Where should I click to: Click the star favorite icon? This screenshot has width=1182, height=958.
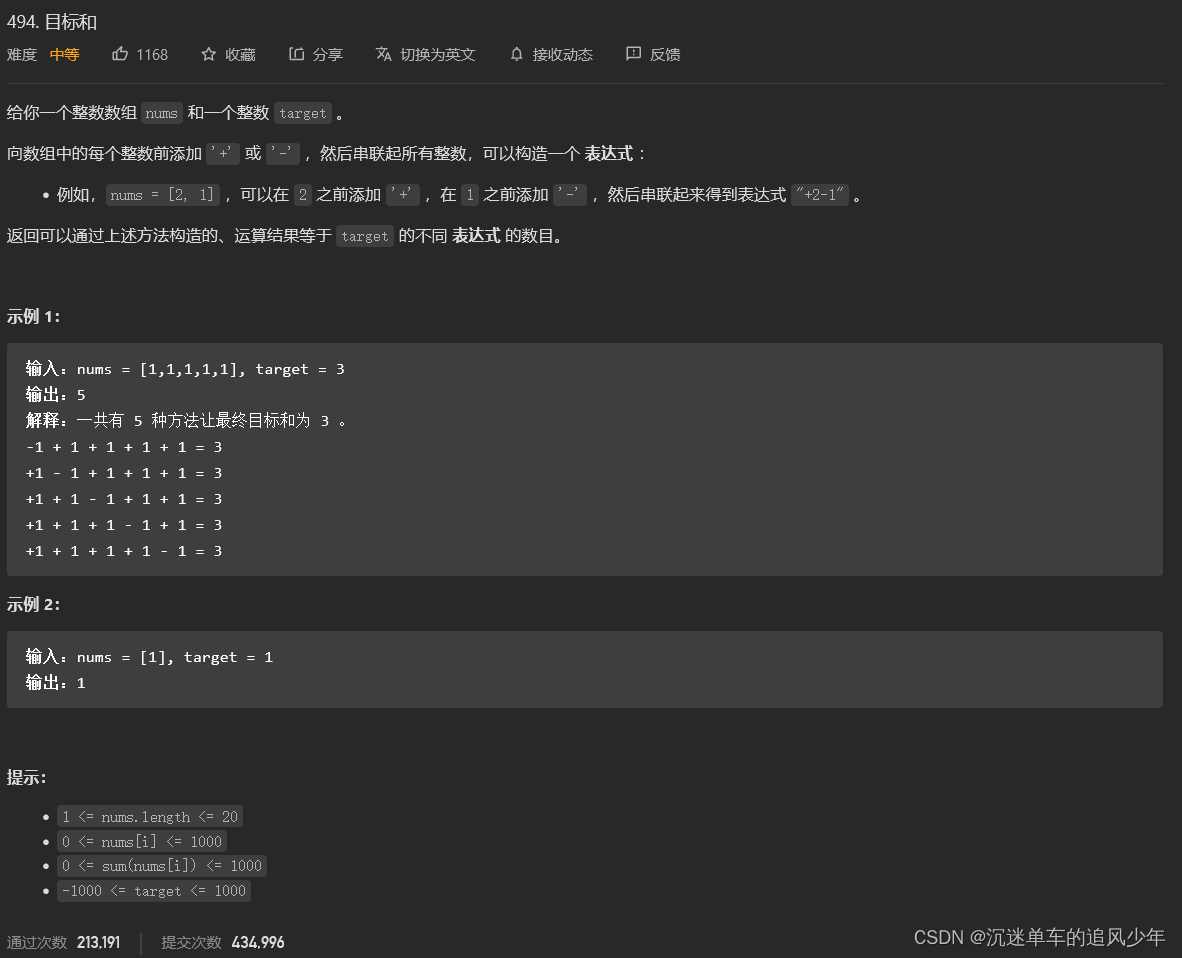click(x=208, y=54)
